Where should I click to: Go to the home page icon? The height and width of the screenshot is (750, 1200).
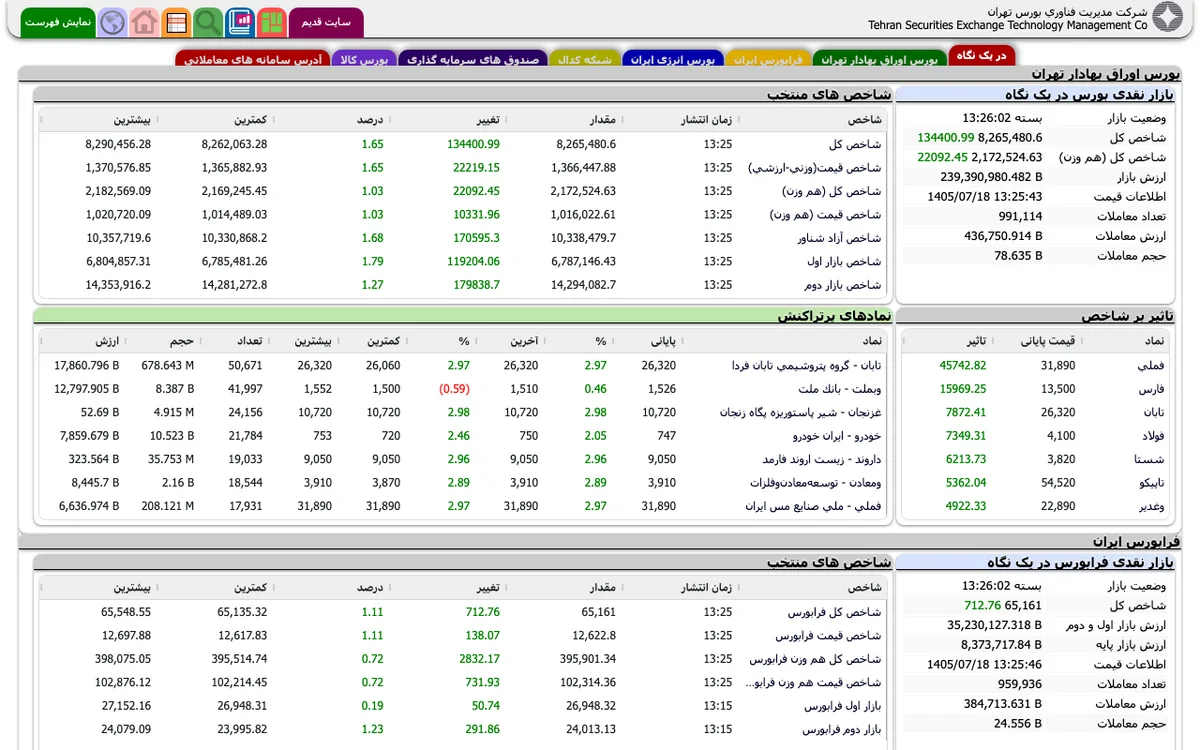click(144, 21)
